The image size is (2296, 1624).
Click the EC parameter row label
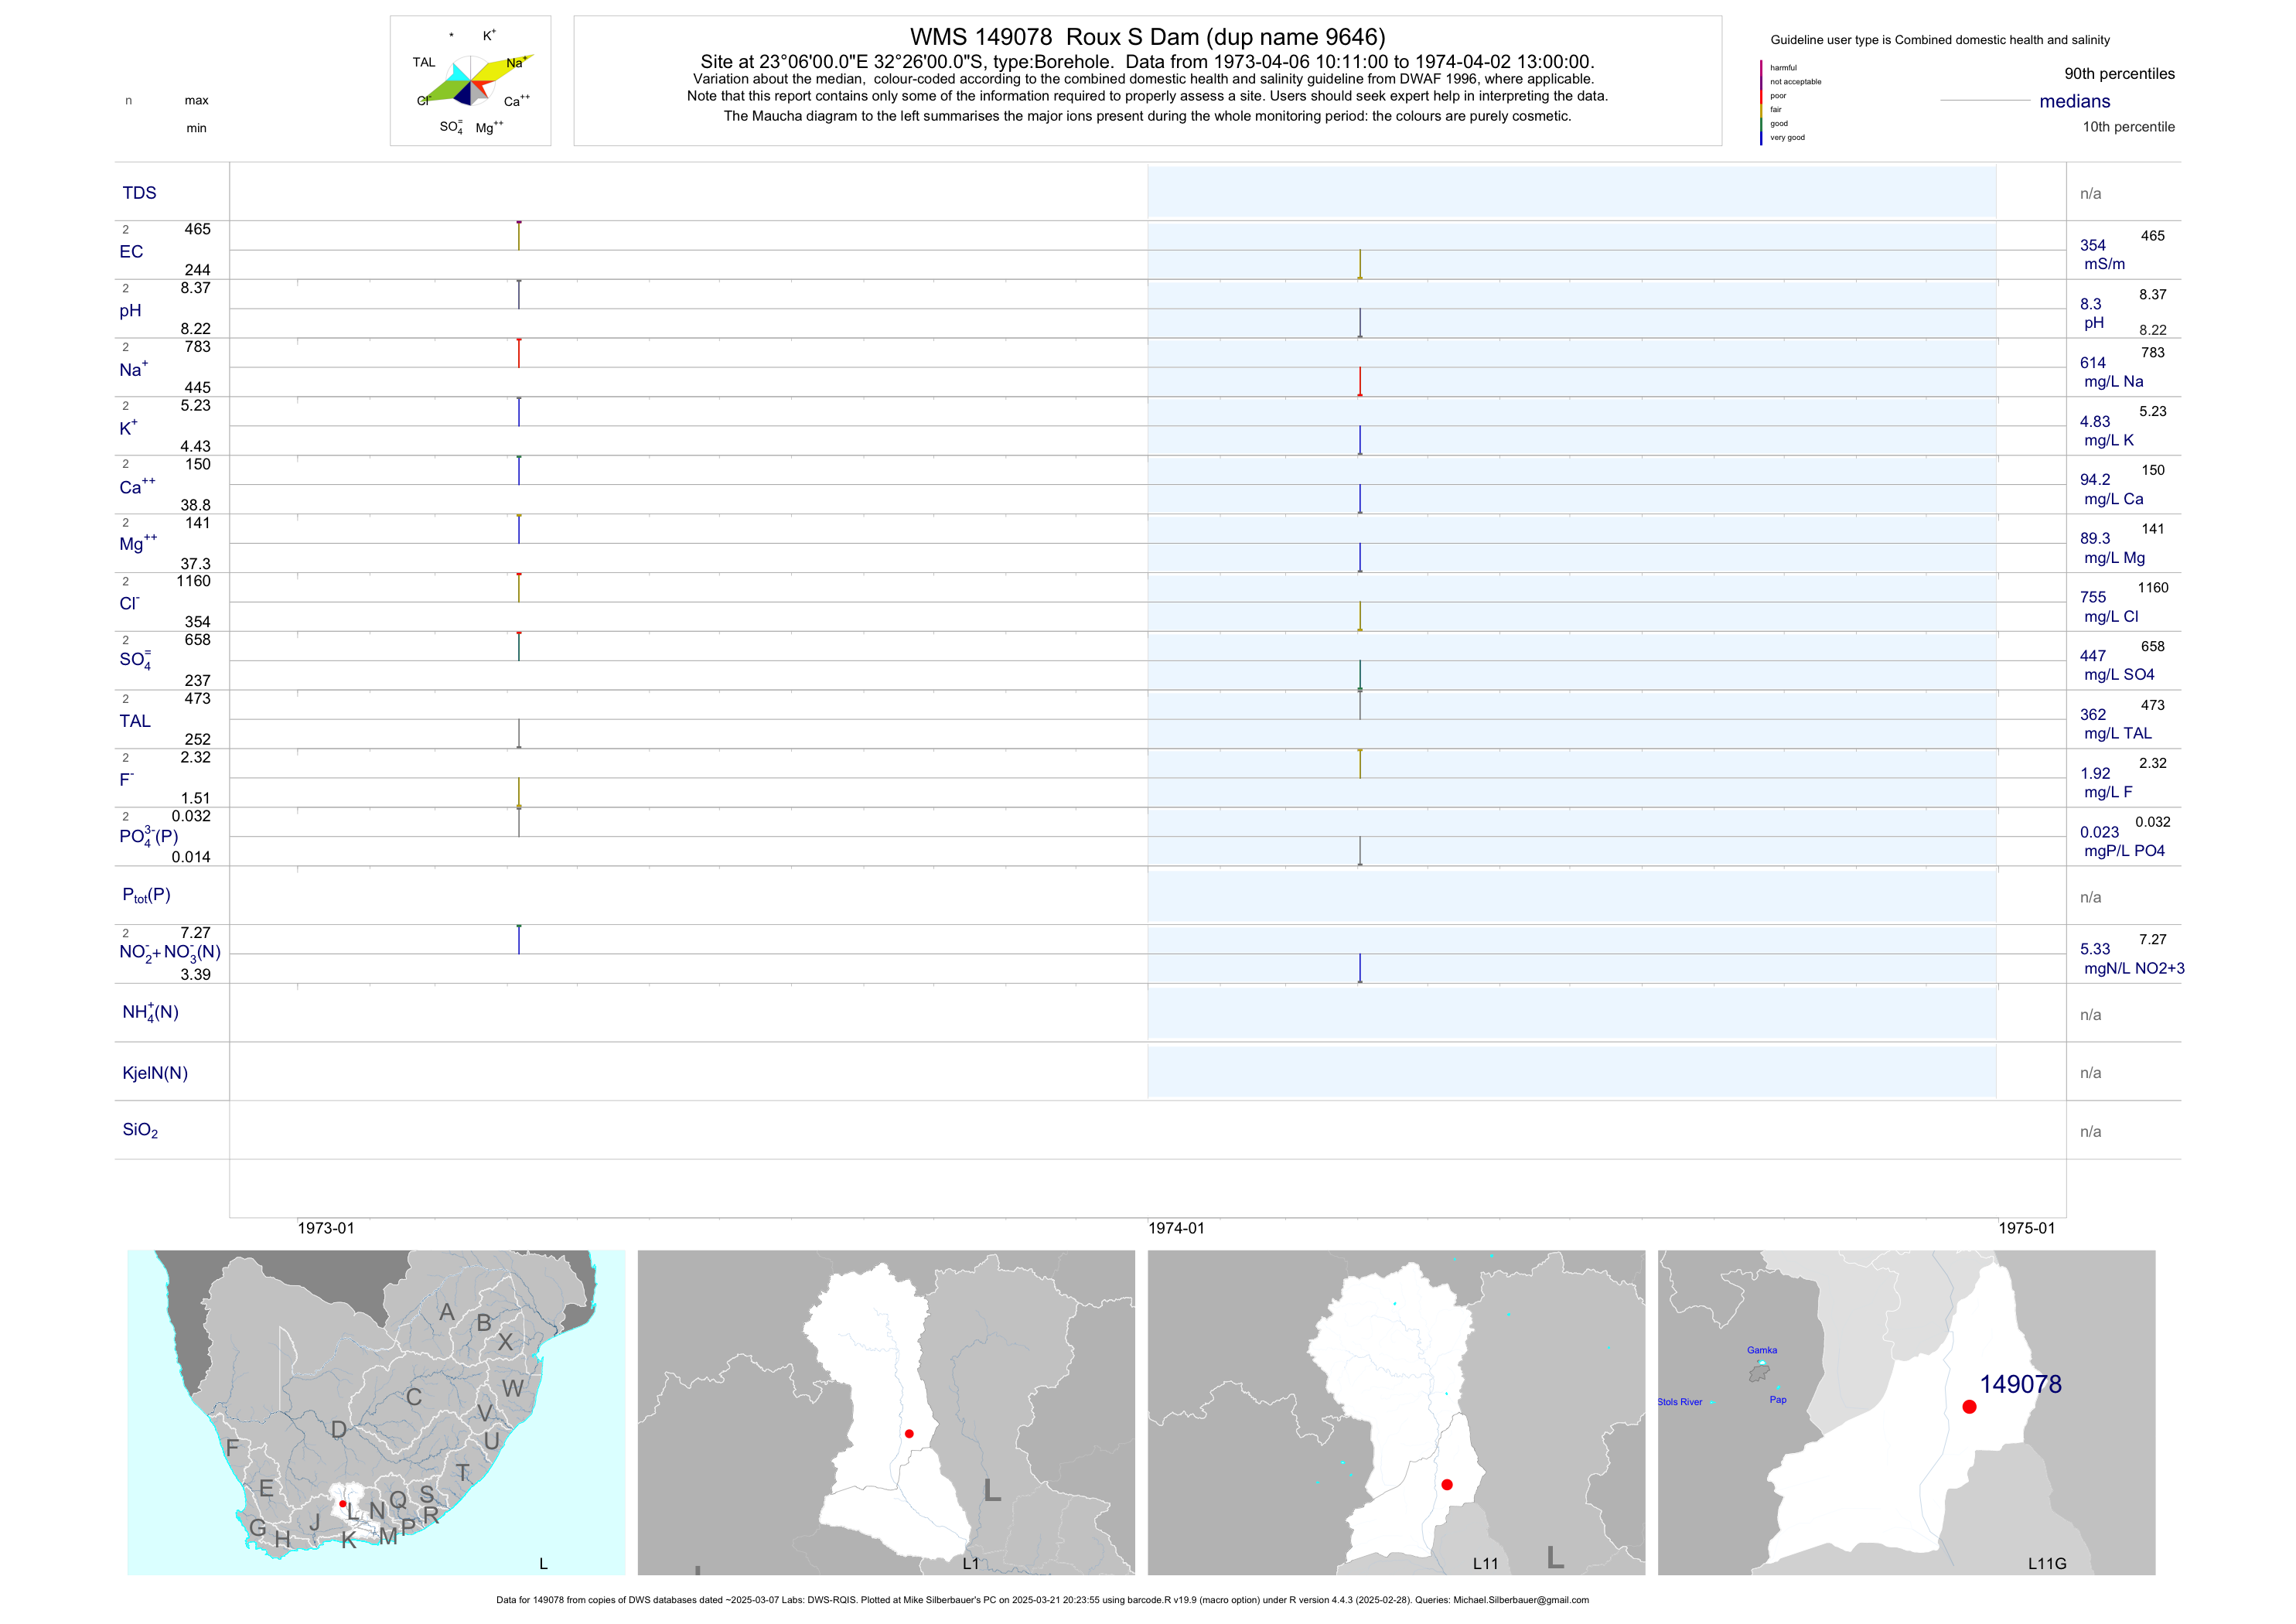click(x=131, y=252)
